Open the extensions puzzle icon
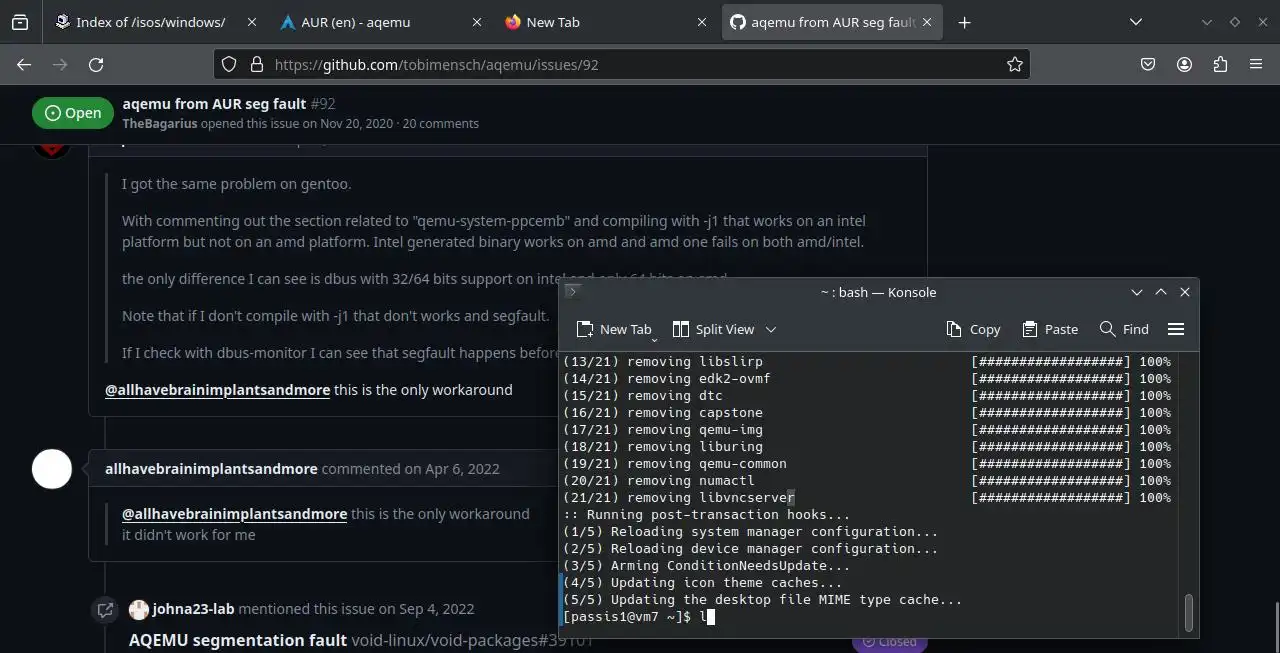The image size is (1280, 653). [1220, 64]
